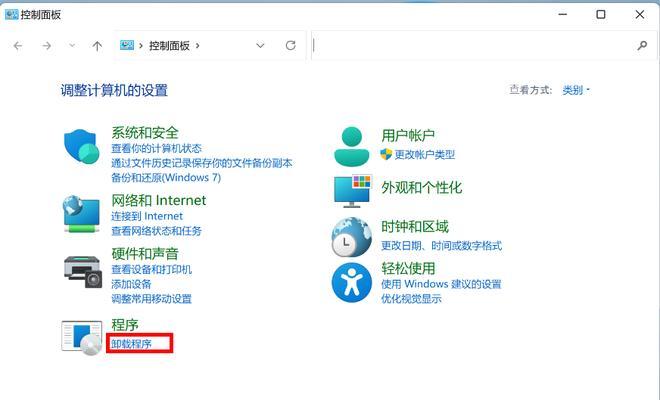This screenshot has width=660, height=400.
Task: Open the 轻松使用 category
Action: click(408, 268)
